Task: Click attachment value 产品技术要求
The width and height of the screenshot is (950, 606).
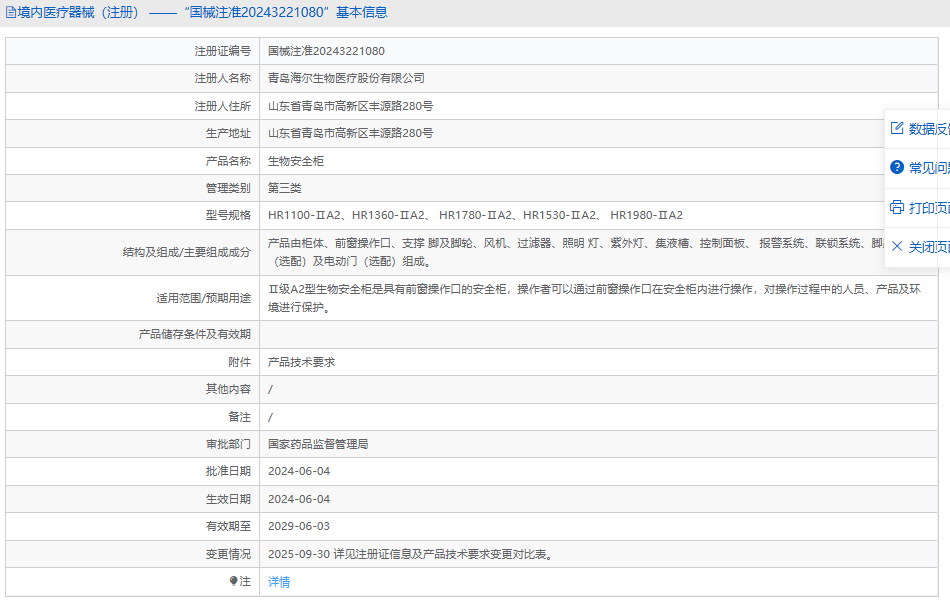Action: 301,362
